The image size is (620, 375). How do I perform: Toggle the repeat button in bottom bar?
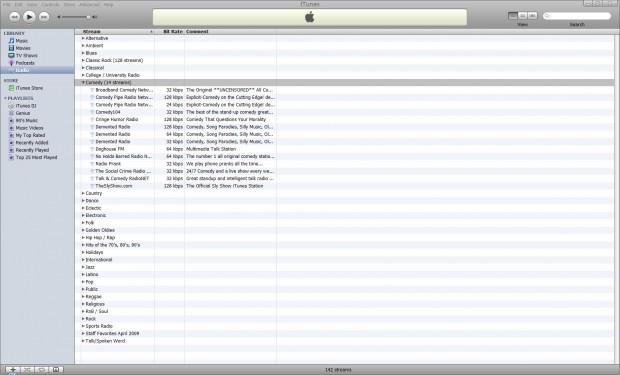pos(41,369)
